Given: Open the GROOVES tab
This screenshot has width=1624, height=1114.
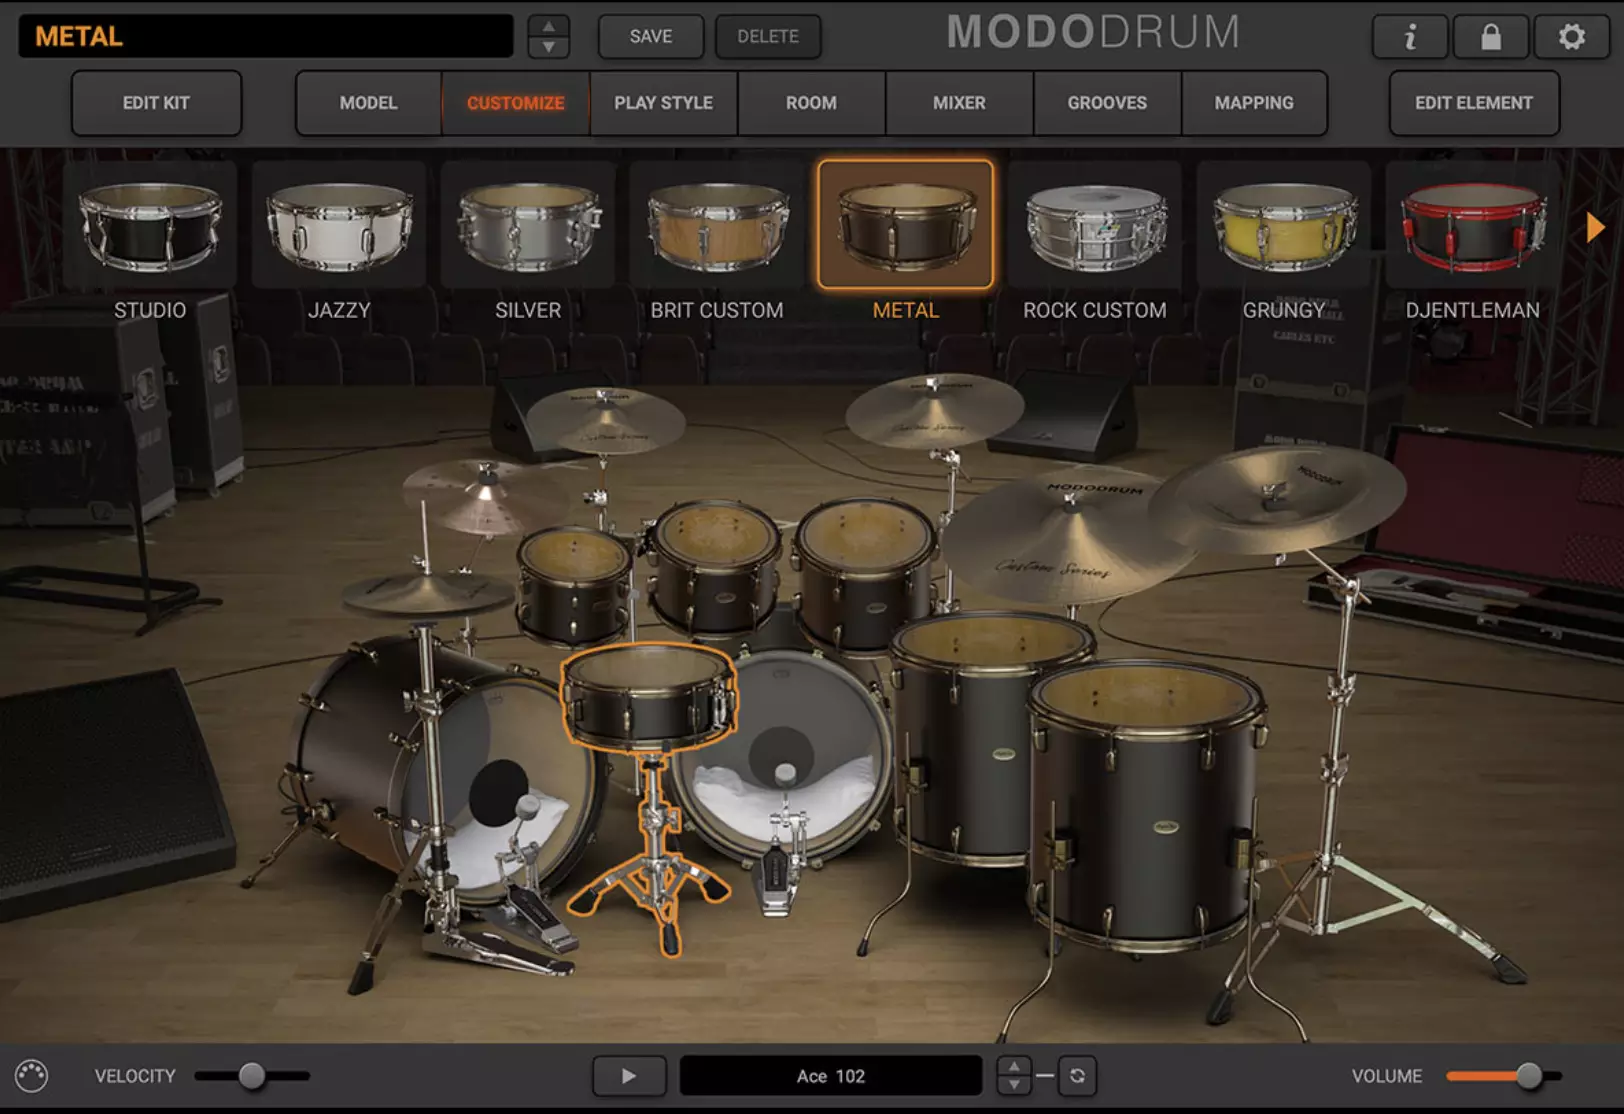Looking at the screenshot, I should click(x=1106, y=103).
